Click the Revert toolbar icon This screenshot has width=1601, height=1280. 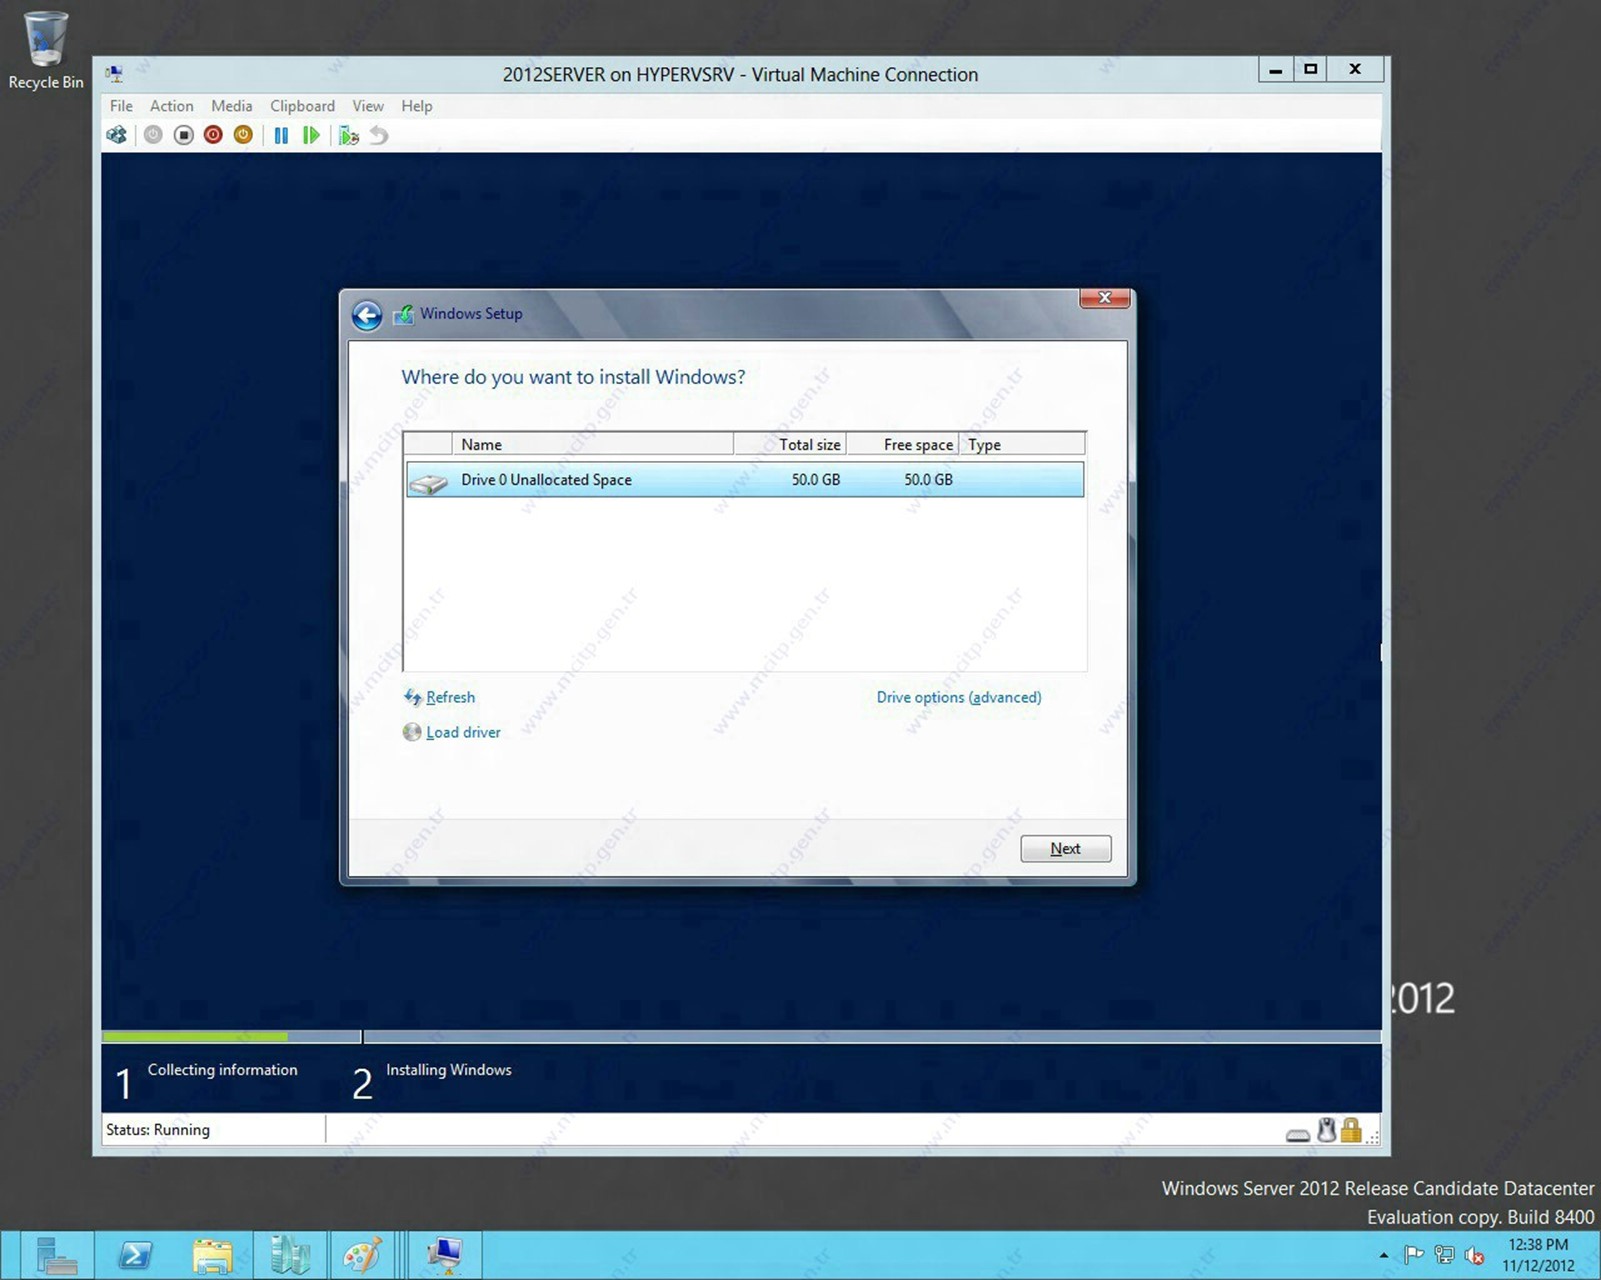click(x=379, y=135)
